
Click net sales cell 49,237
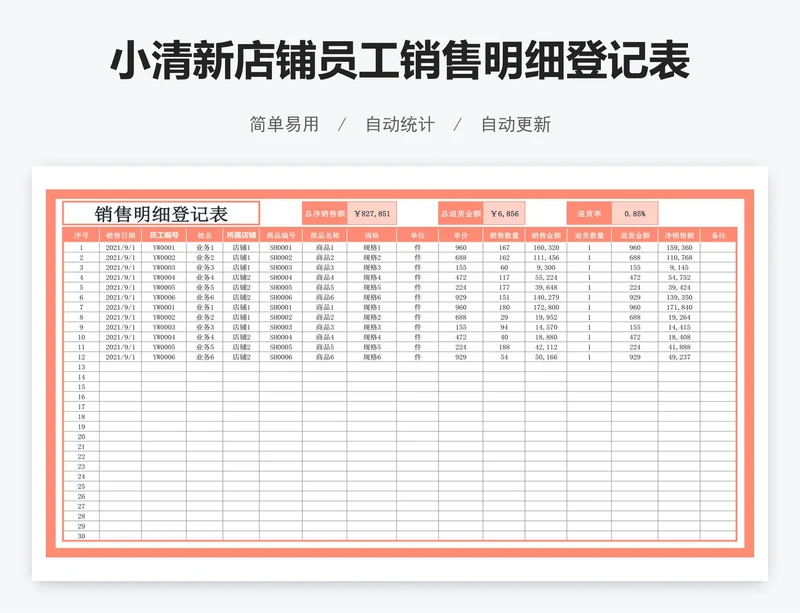(x=679, y=357)
